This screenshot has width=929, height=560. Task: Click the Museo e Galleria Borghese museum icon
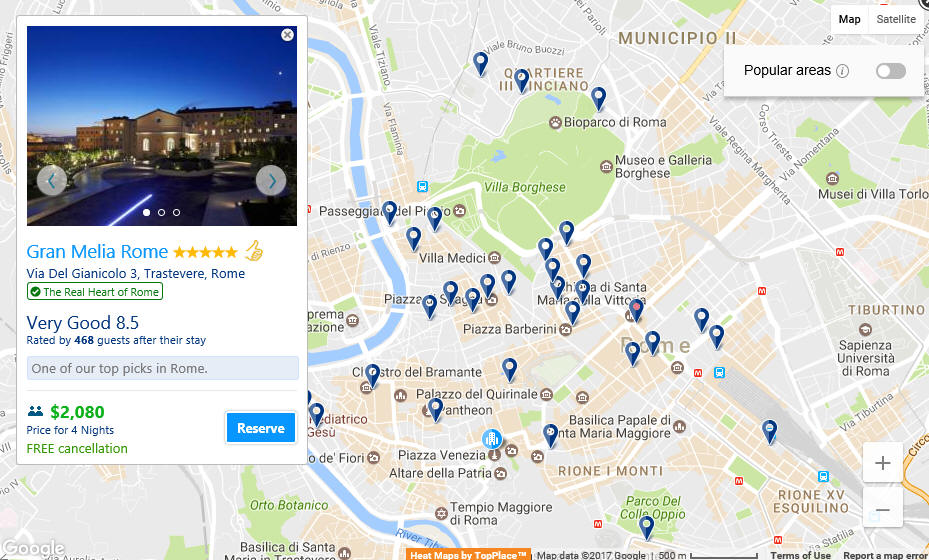(x=606, y=167)
